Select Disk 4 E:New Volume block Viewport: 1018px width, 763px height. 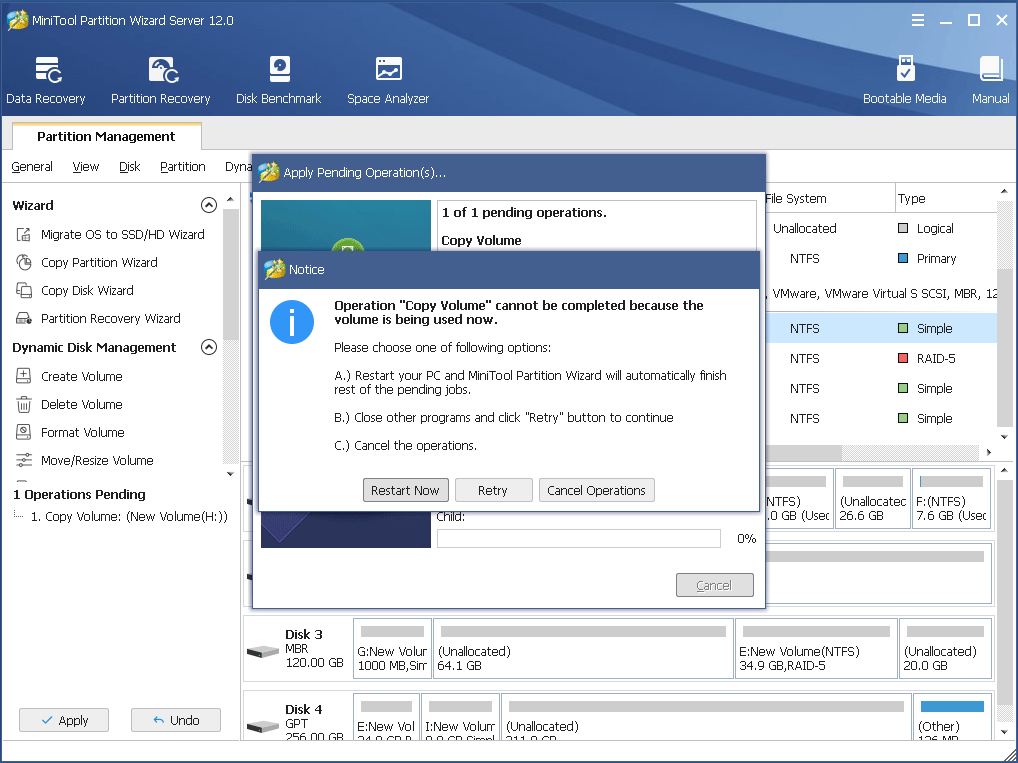tap(386, 716)
